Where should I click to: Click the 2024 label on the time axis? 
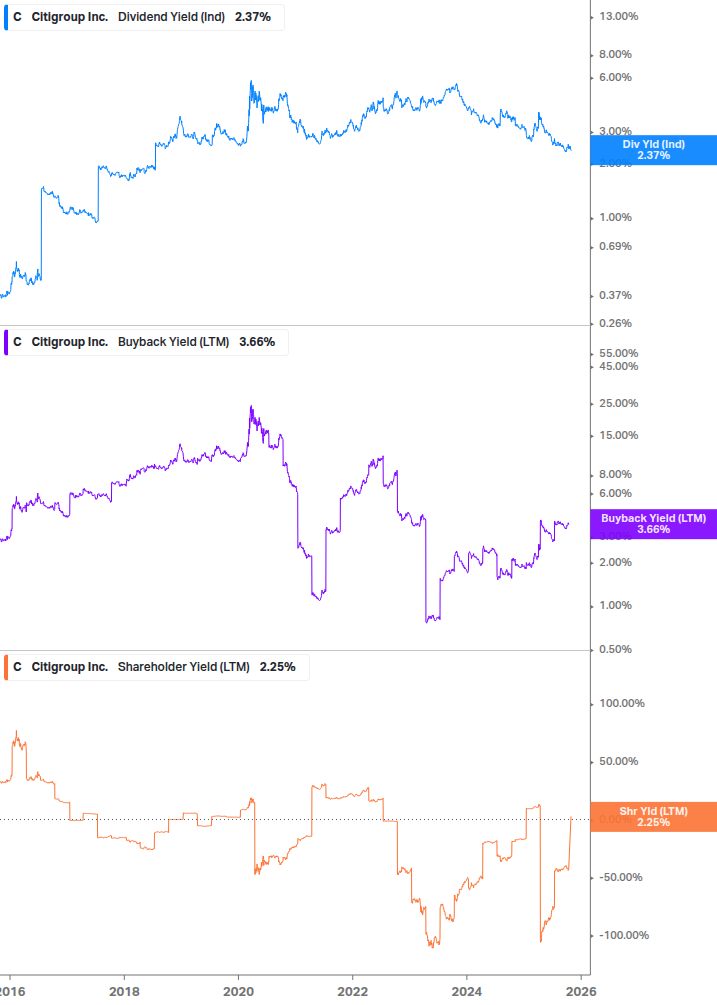click(466, 992)
